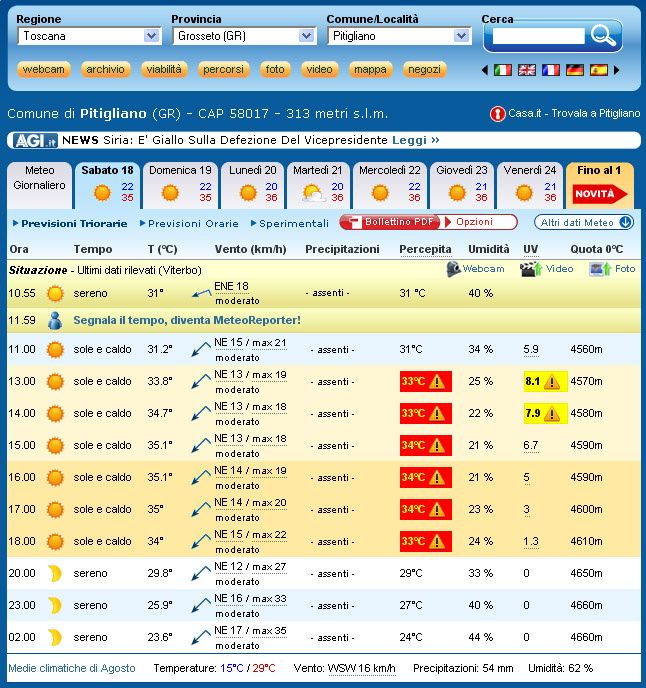Click the 7.9 UV warning badge
This screenshot has width=646, height=688.
(x=546, y=413)
